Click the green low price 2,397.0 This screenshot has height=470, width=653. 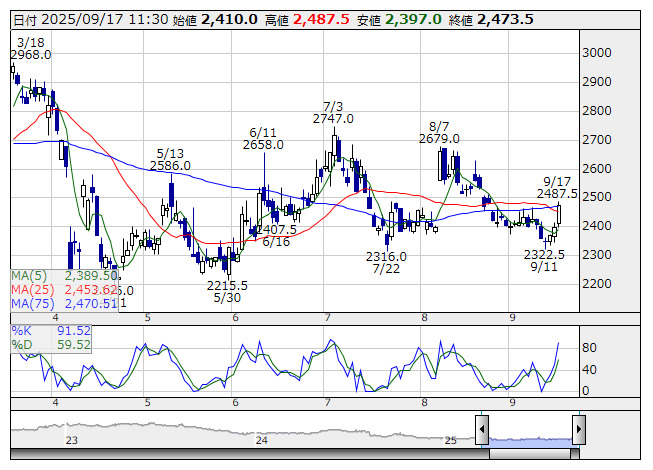pyautogui.click(x=413, y=20)
